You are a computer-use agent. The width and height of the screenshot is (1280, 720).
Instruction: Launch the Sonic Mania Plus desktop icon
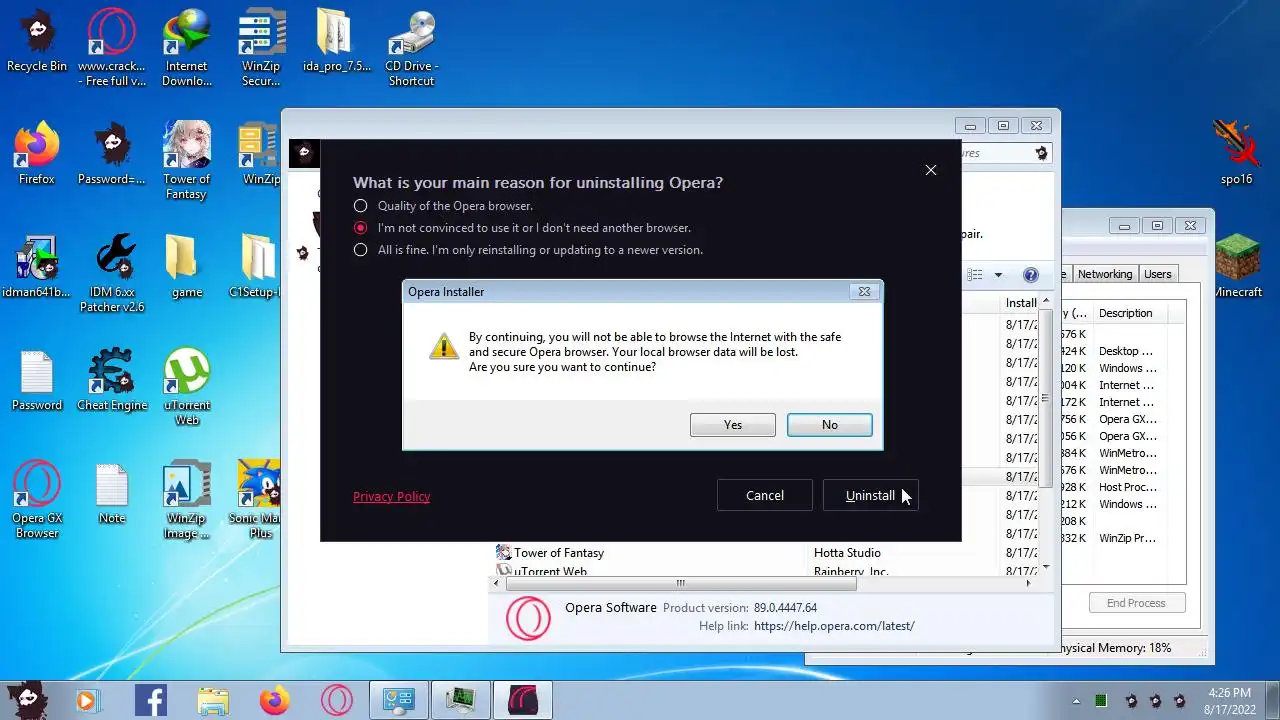tap(261, 500)
